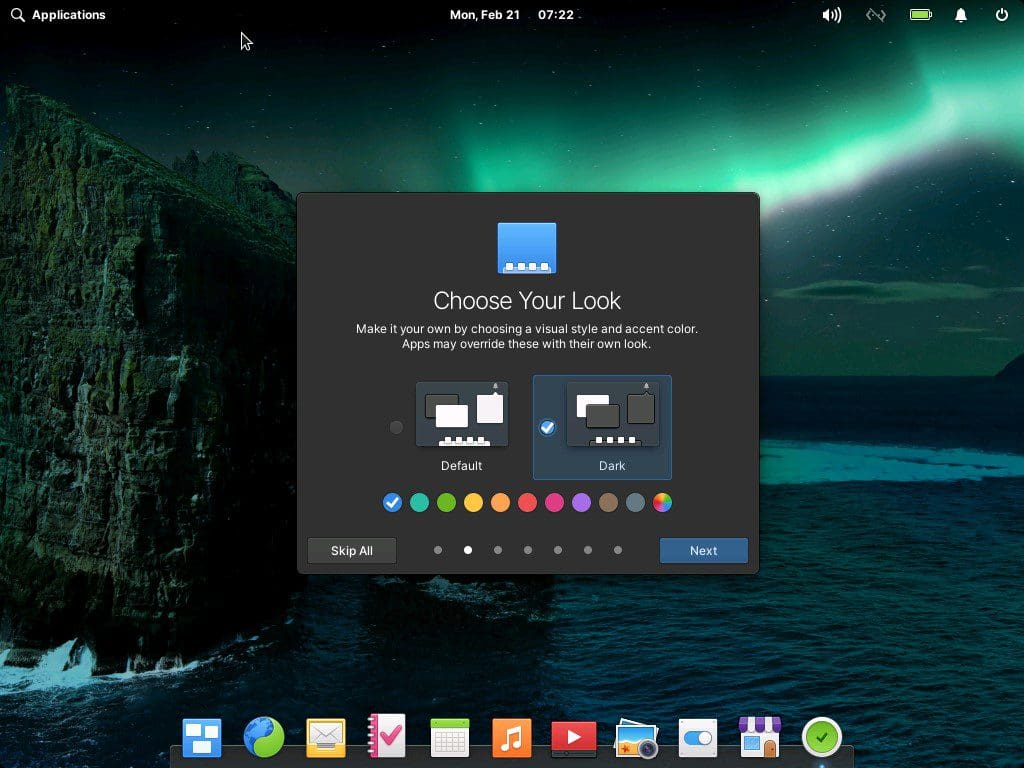
Task: Open the date and time panel
Action: pos(511,15)
